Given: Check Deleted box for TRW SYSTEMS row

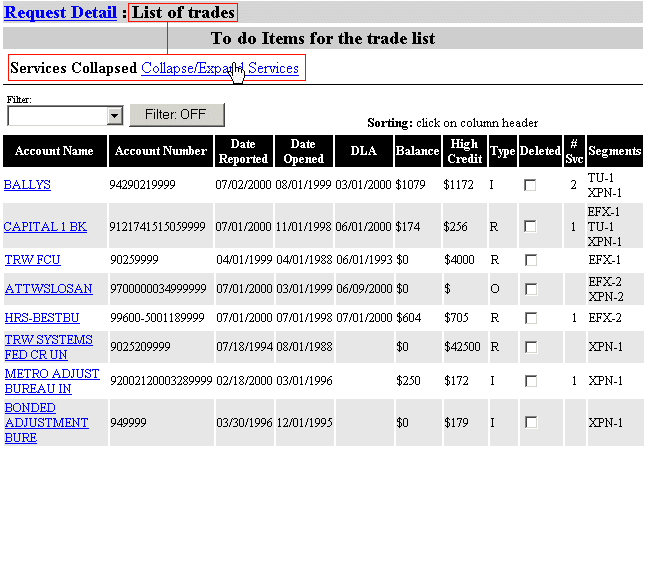Looking at the screenshot, I should (x=531, y=347).
